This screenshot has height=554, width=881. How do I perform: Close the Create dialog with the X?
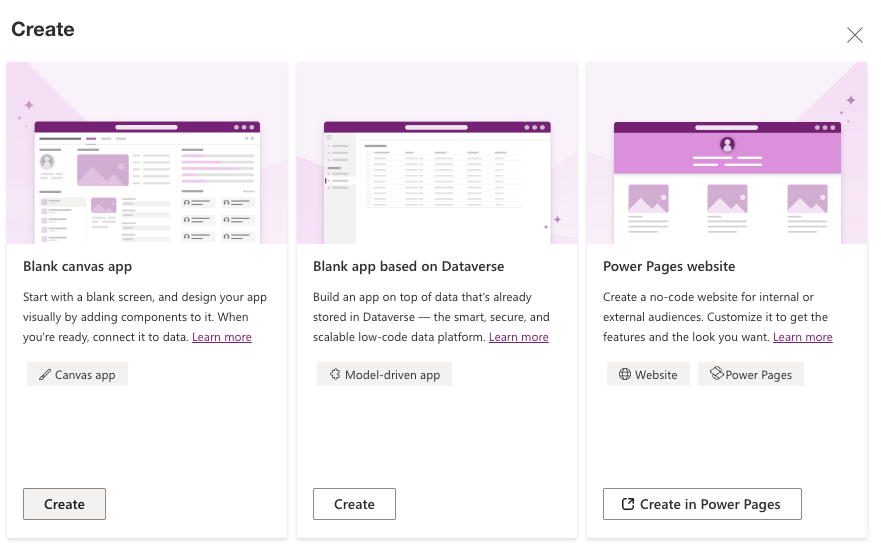[x=855, y=35]
